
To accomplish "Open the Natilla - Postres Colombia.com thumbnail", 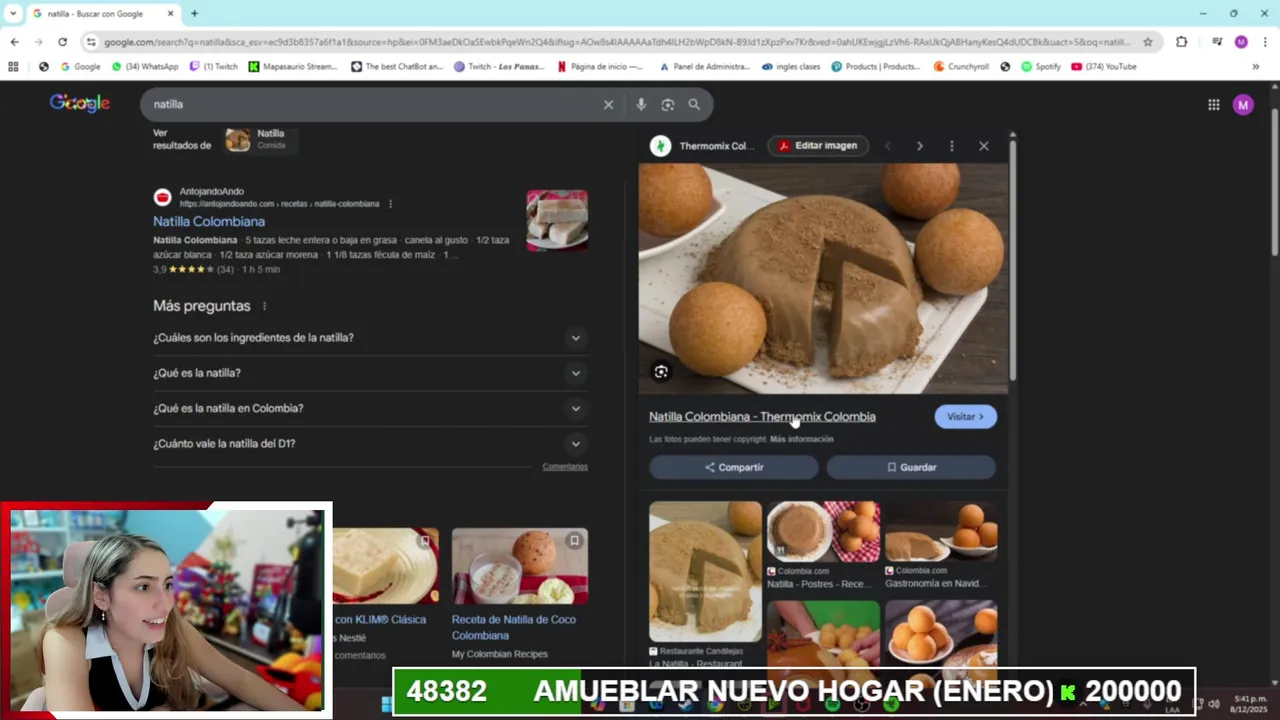I will pyautogui.click(x=823, y=532).
